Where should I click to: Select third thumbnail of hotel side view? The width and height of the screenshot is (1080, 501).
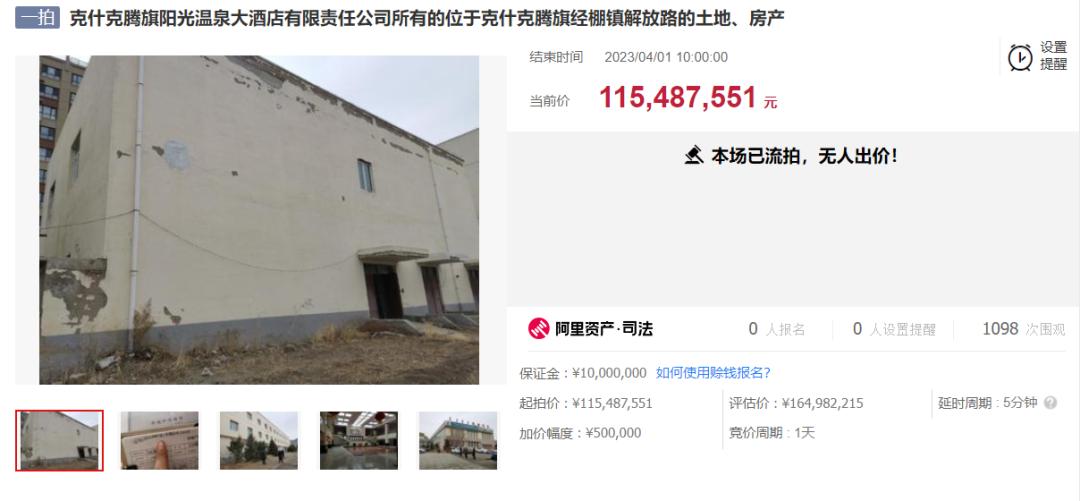point(259,440)
